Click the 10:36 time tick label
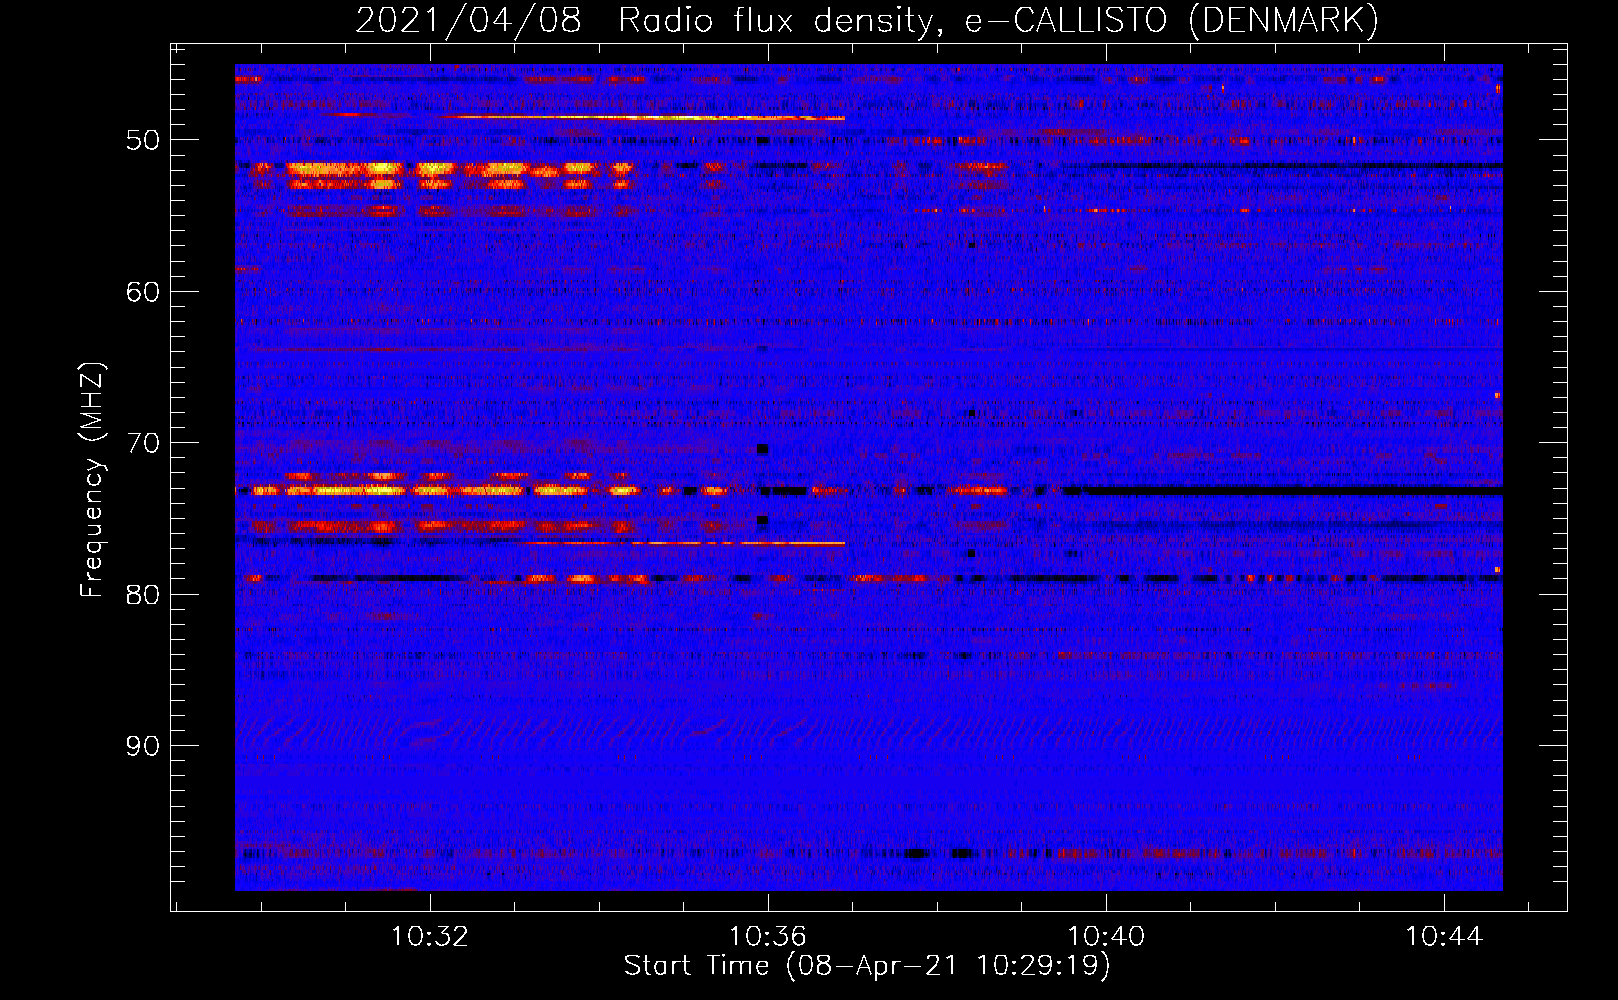Image resolution: width=1618 pixels, height=1000 pixels. tap(767, 937)
